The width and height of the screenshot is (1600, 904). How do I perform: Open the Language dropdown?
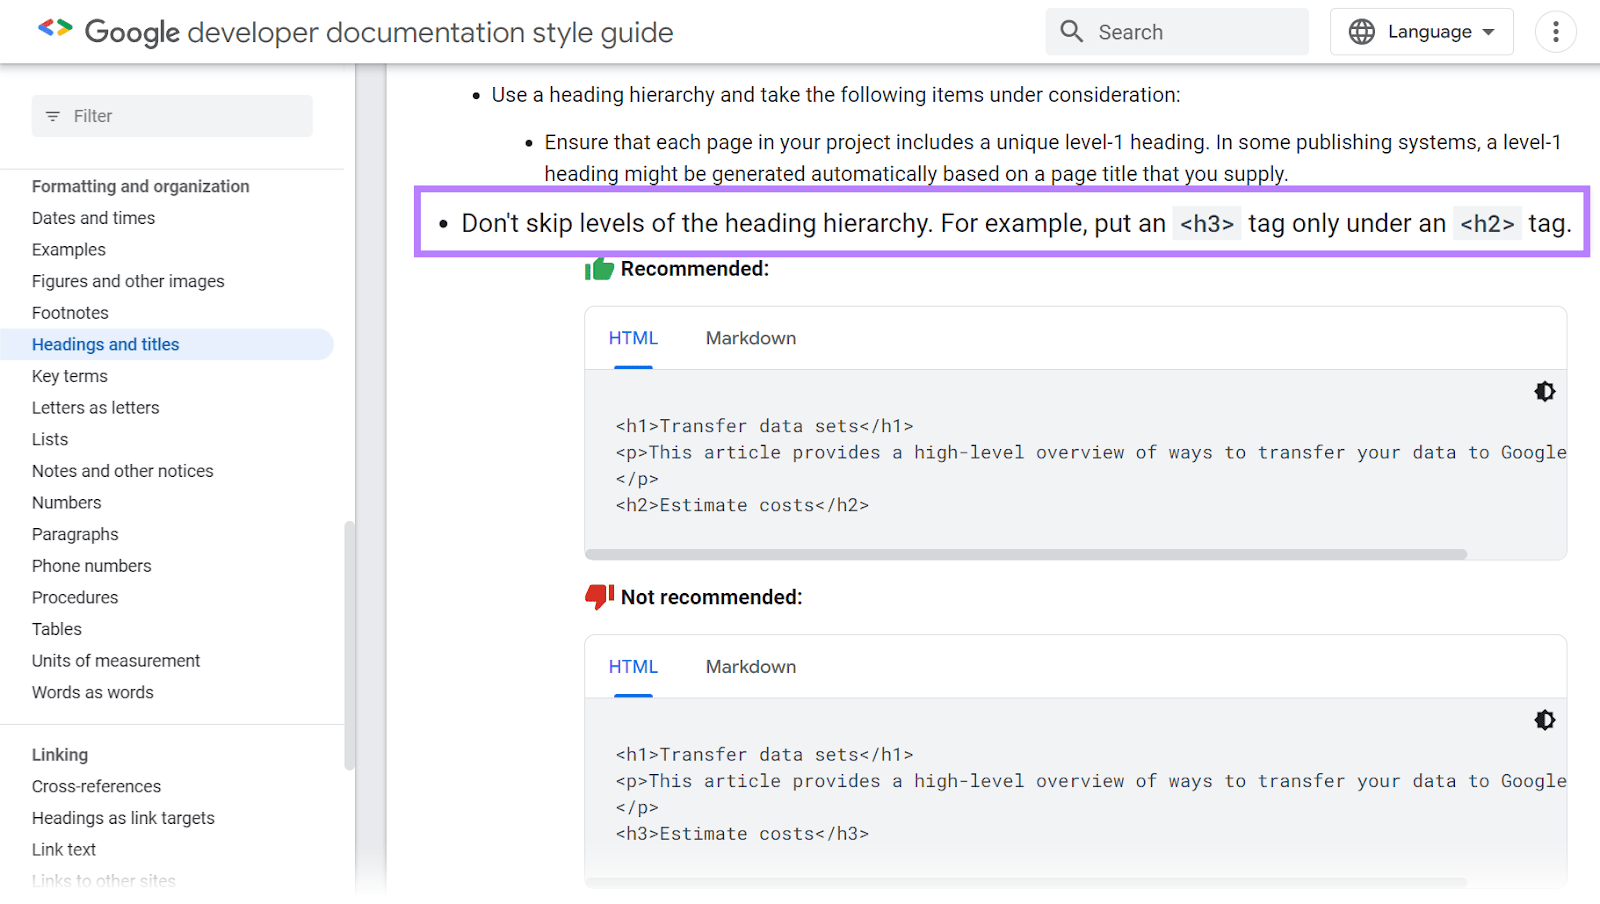pos(1421,32)
